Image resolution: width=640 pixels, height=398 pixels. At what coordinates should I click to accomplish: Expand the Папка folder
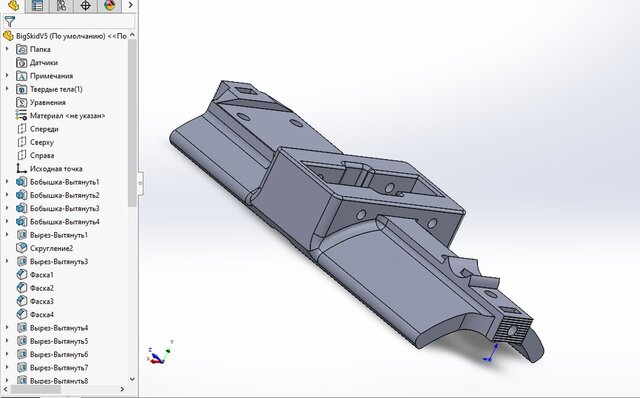(x=7, y=49)
